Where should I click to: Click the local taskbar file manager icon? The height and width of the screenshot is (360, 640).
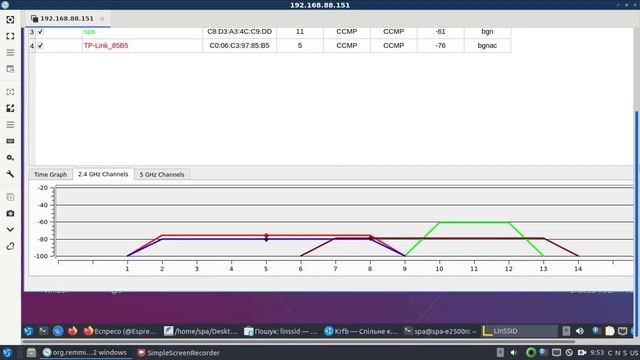pyautogui.click(x=31, y=353)
